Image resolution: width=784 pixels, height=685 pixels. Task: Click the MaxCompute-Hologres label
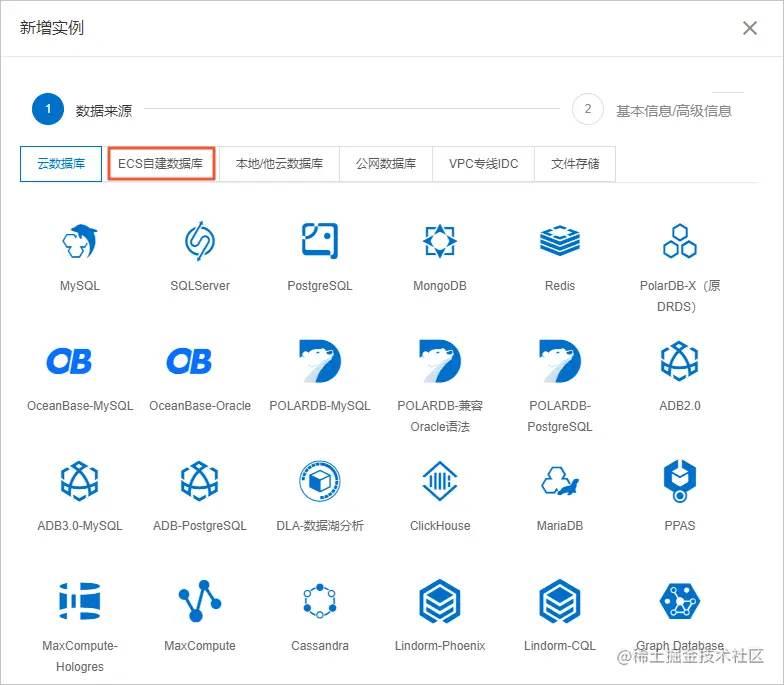pos(80,656)
